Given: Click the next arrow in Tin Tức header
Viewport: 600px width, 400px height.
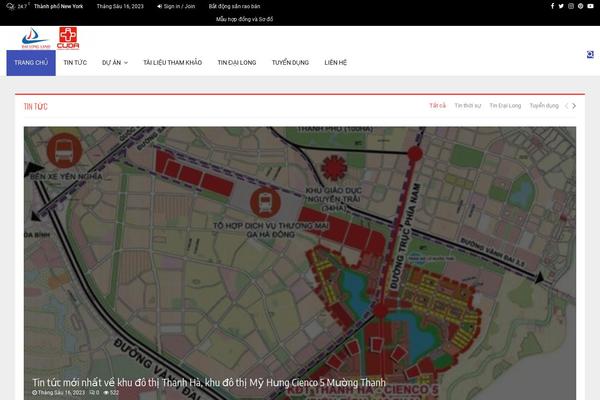Looking at the screenshot, I should coord(574,106).
